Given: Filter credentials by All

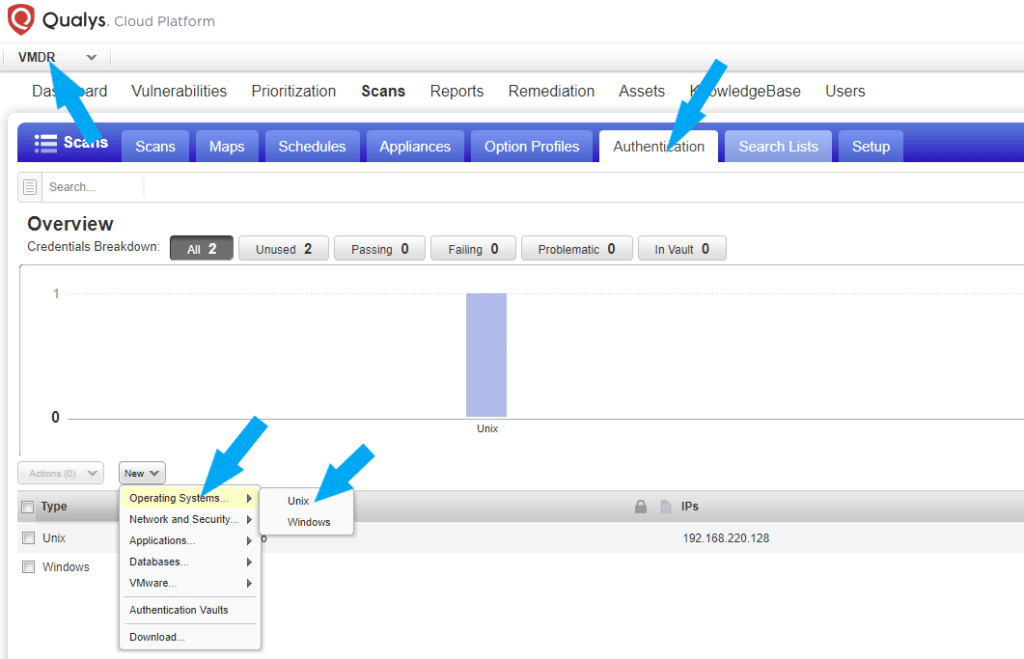Looking at the screenshot, I should pos(201,249).
